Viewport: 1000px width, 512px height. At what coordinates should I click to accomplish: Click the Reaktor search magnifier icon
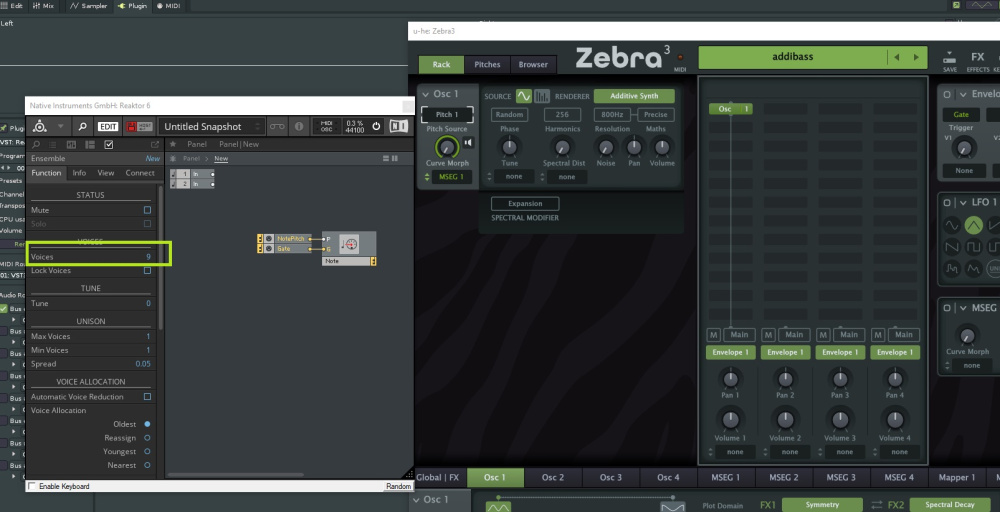point(82,126)
